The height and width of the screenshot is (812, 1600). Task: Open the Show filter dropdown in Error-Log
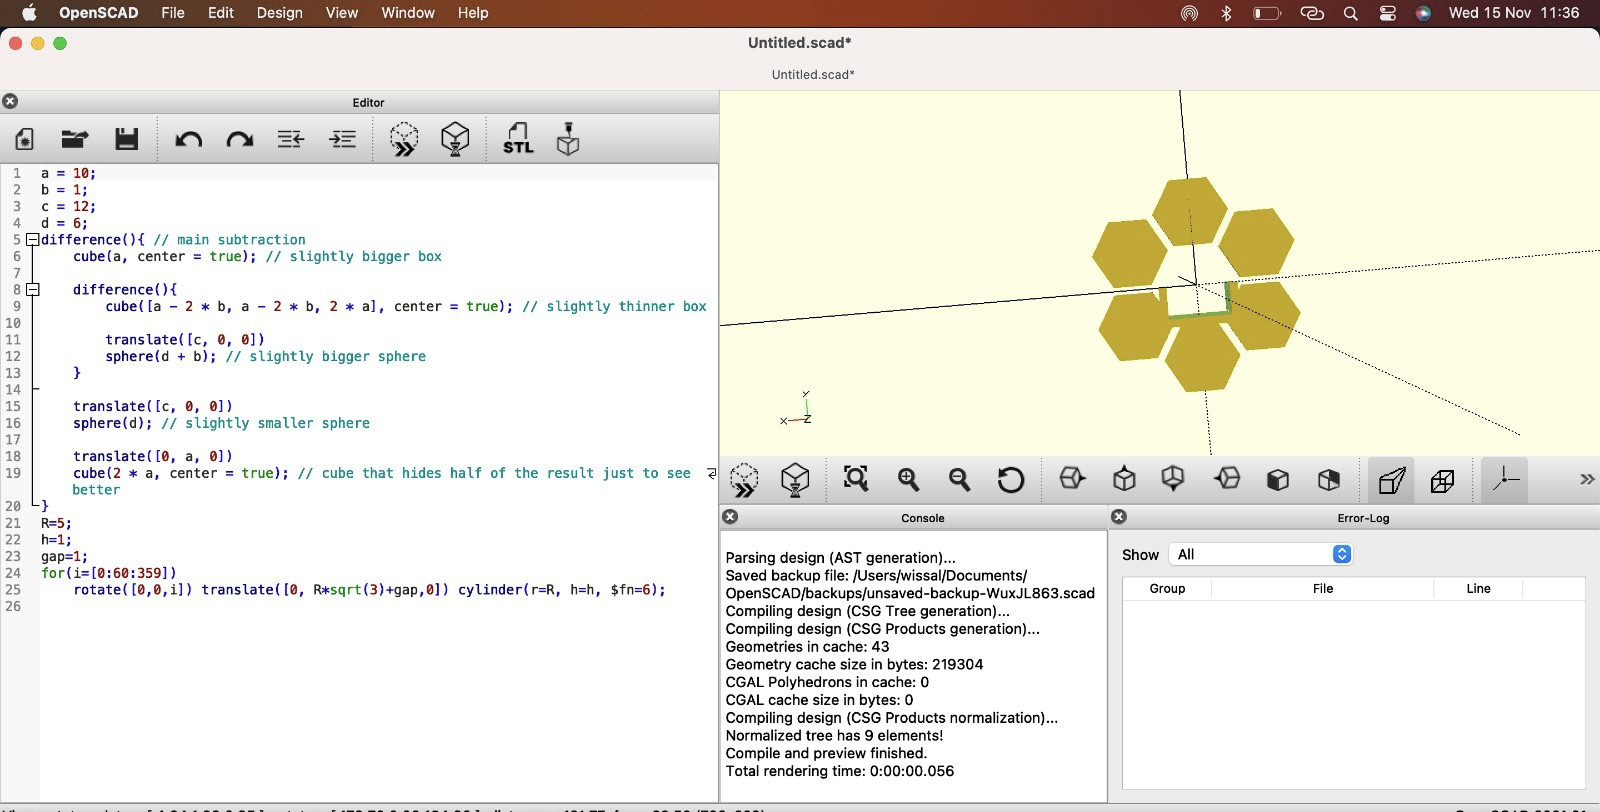pos(1261,554)
